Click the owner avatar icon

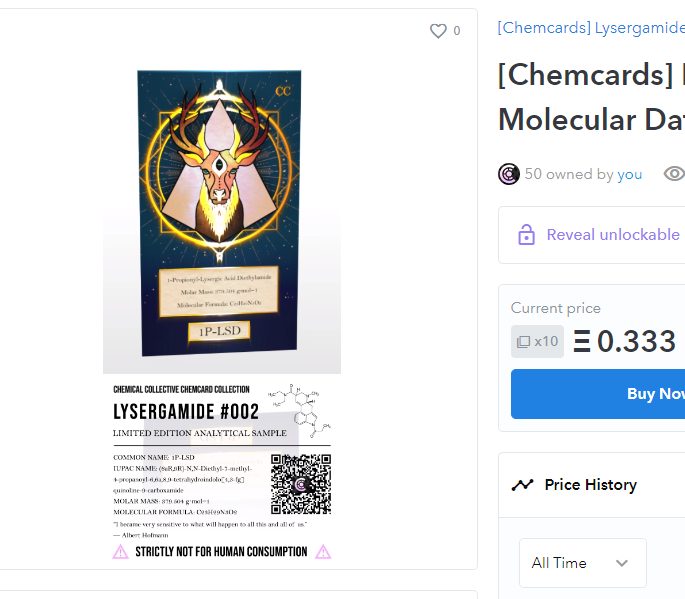(509, 174)
